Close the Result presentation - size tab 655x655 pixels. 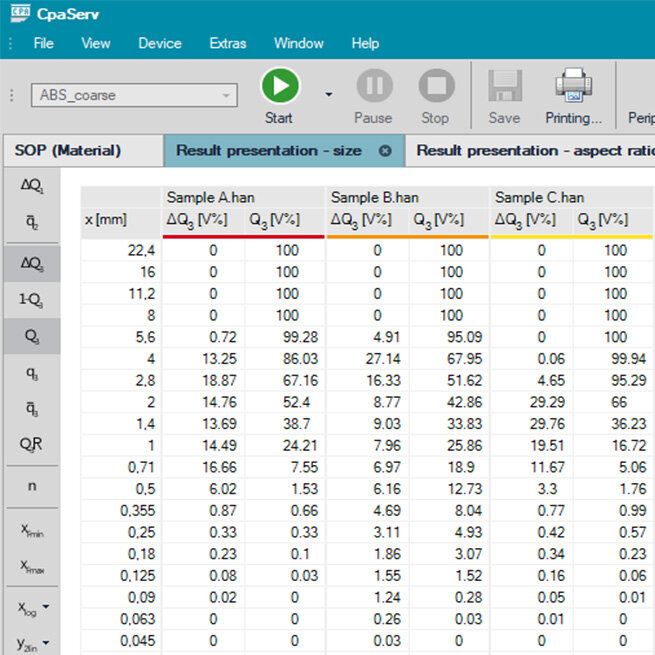(x=385, y=151)
